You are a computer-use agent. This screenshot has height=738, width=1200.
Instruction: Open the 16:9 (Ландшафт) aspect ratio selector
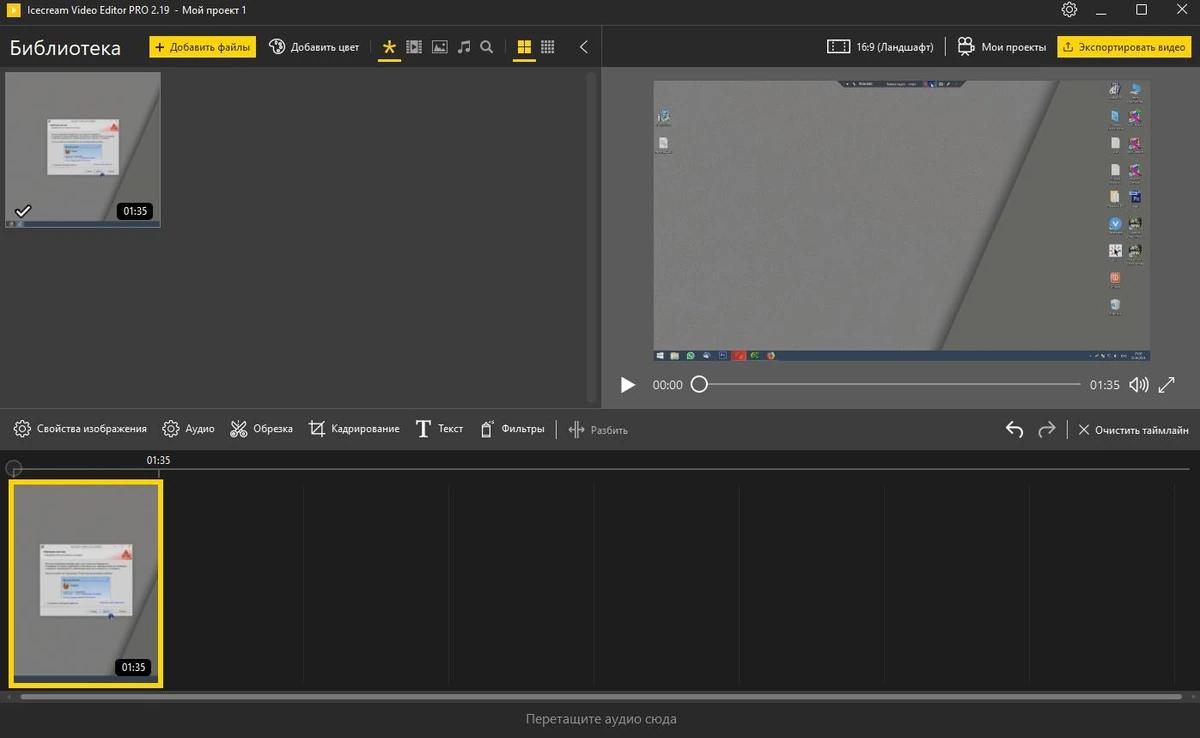[x=880, y=47]
